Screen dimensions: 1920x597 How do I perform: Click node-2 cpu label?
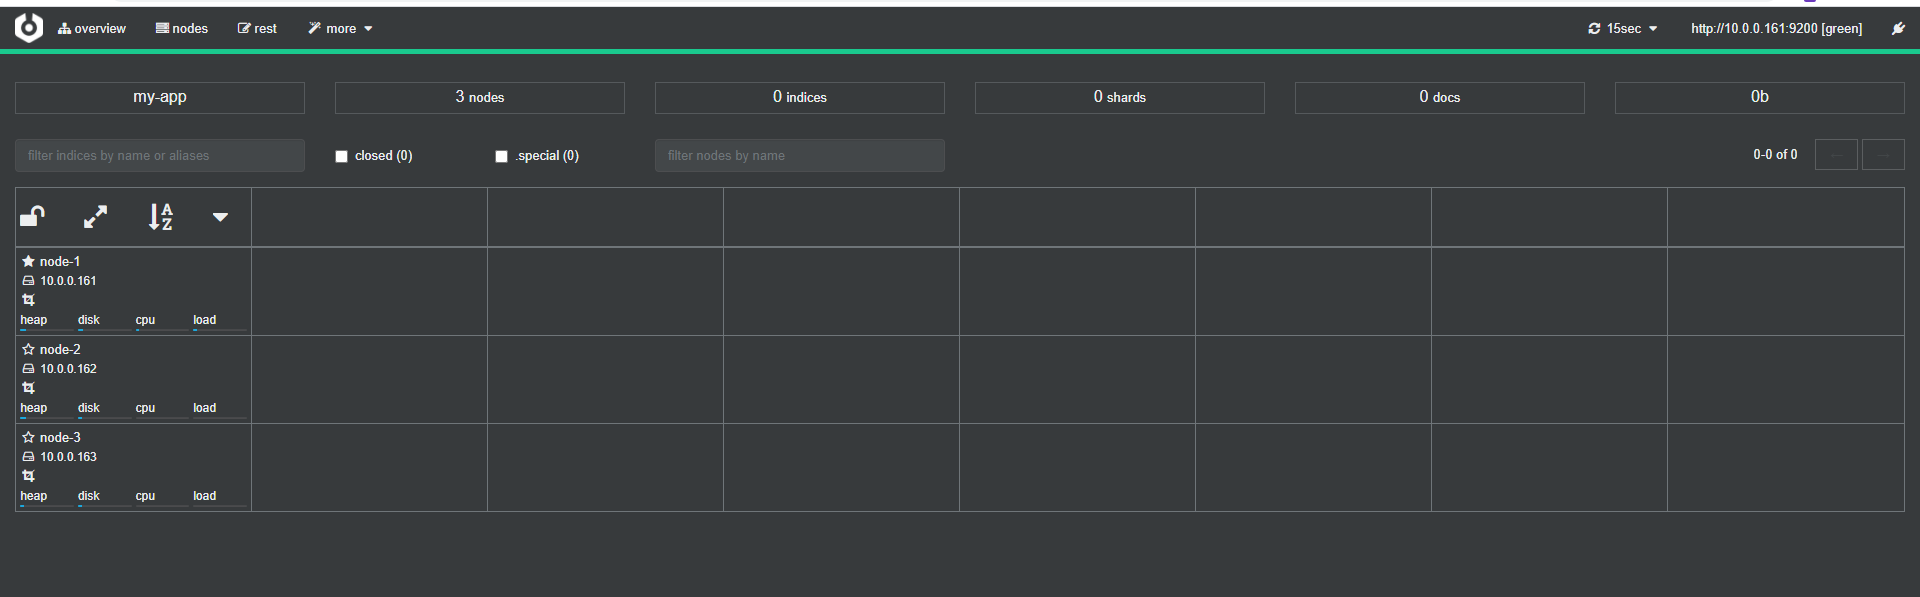pos(145,408)
